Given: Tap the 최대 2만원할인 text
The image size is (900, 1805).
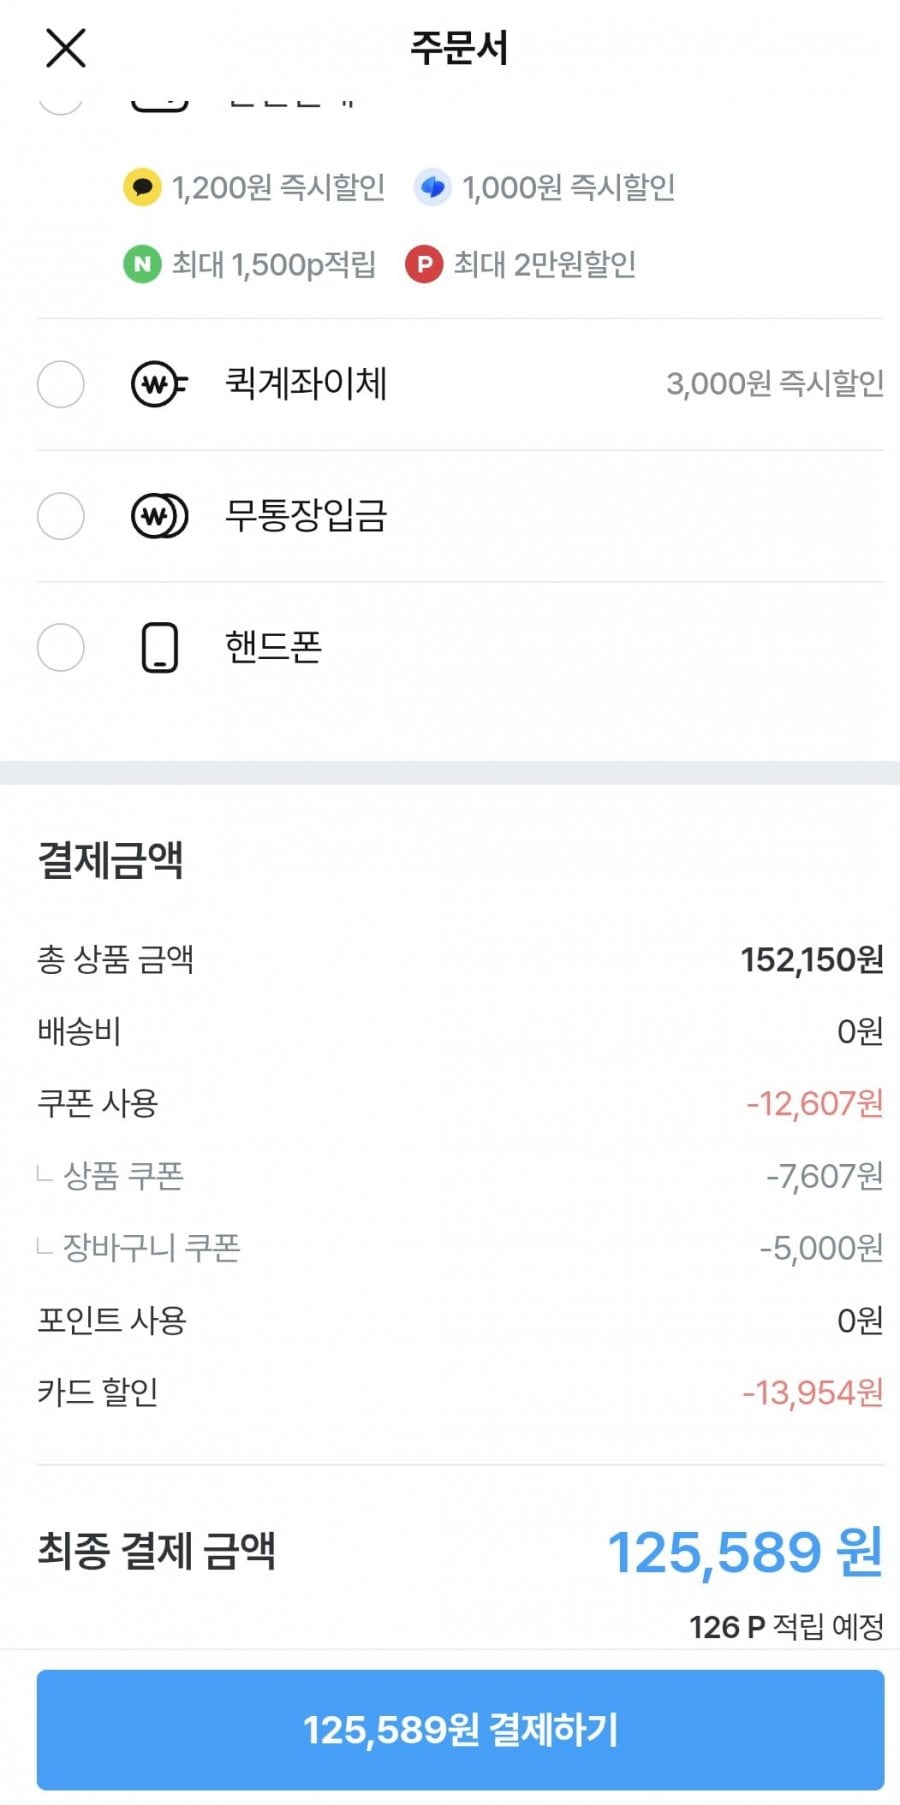Looking at the screenshot, I should (x=545, y=264).
